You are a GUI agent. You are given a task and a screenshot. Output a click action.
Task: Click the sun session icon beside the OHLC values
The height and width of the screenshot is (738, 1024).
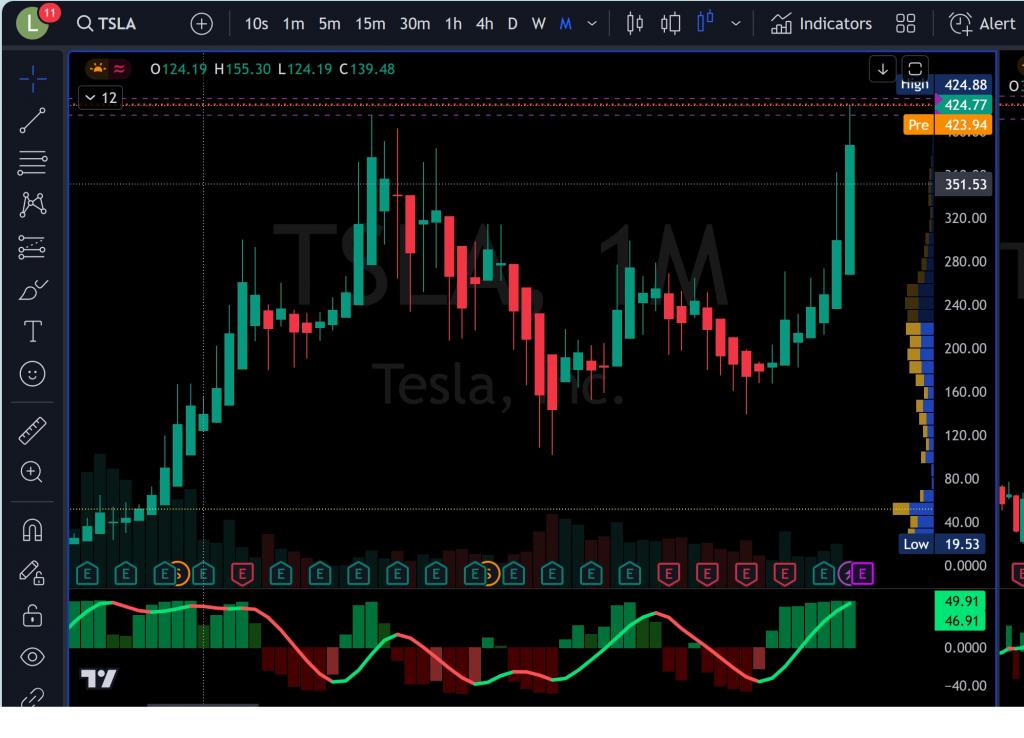[x=97, y=69]
